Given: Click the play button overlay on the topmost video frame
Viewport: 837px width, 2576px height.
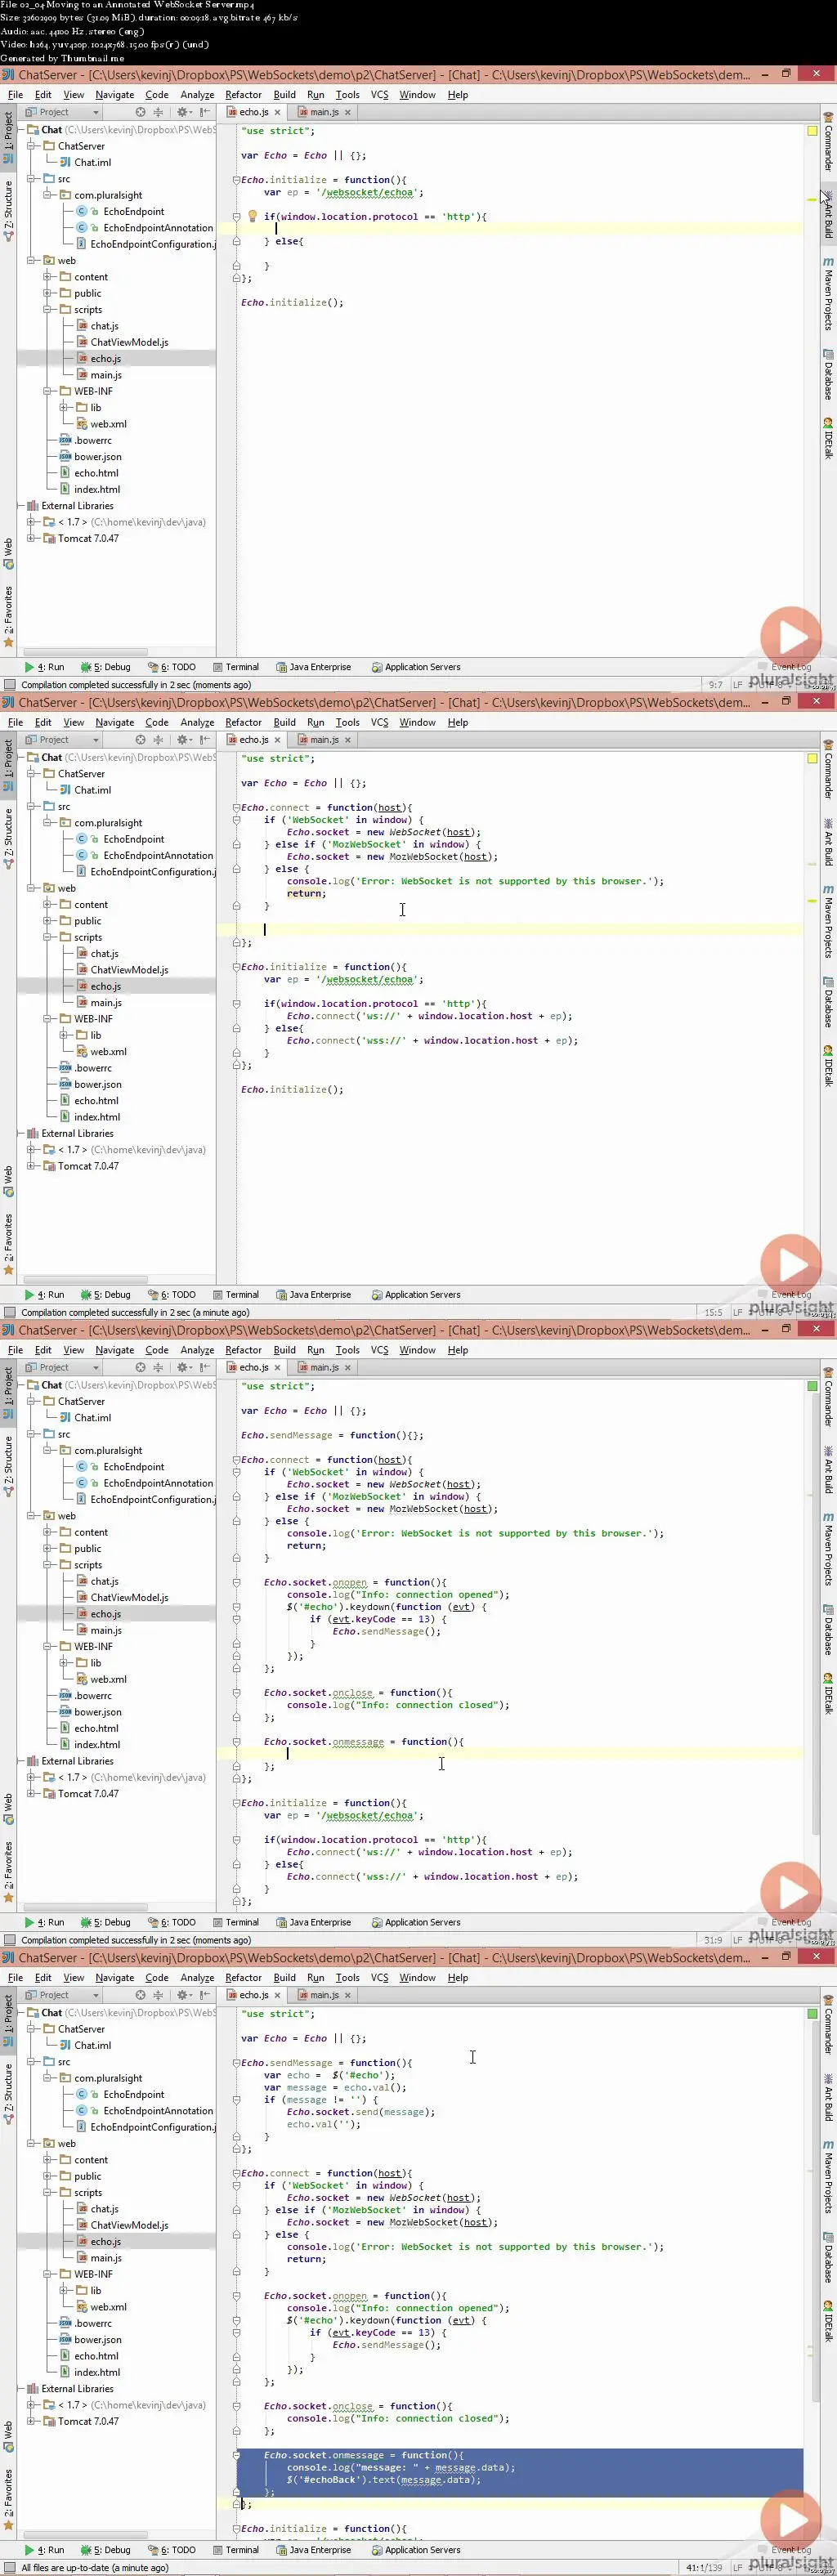Looking at the screenshot, I should tap(790, 637).
